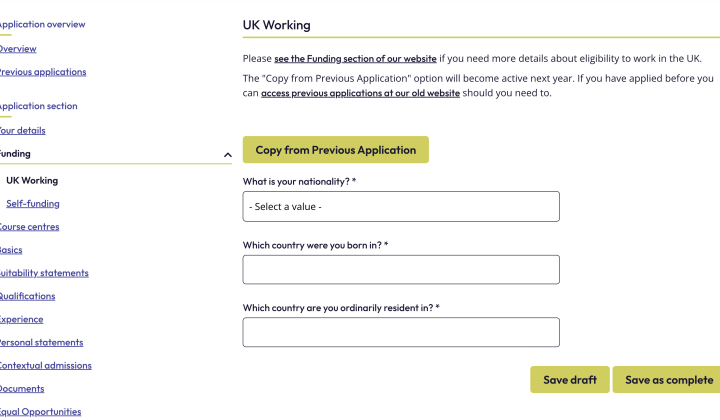Image resolution: width=720 pixels, height=420 pixels.
Task: Navigate to Your details section
Action: [x=22, y=130]
